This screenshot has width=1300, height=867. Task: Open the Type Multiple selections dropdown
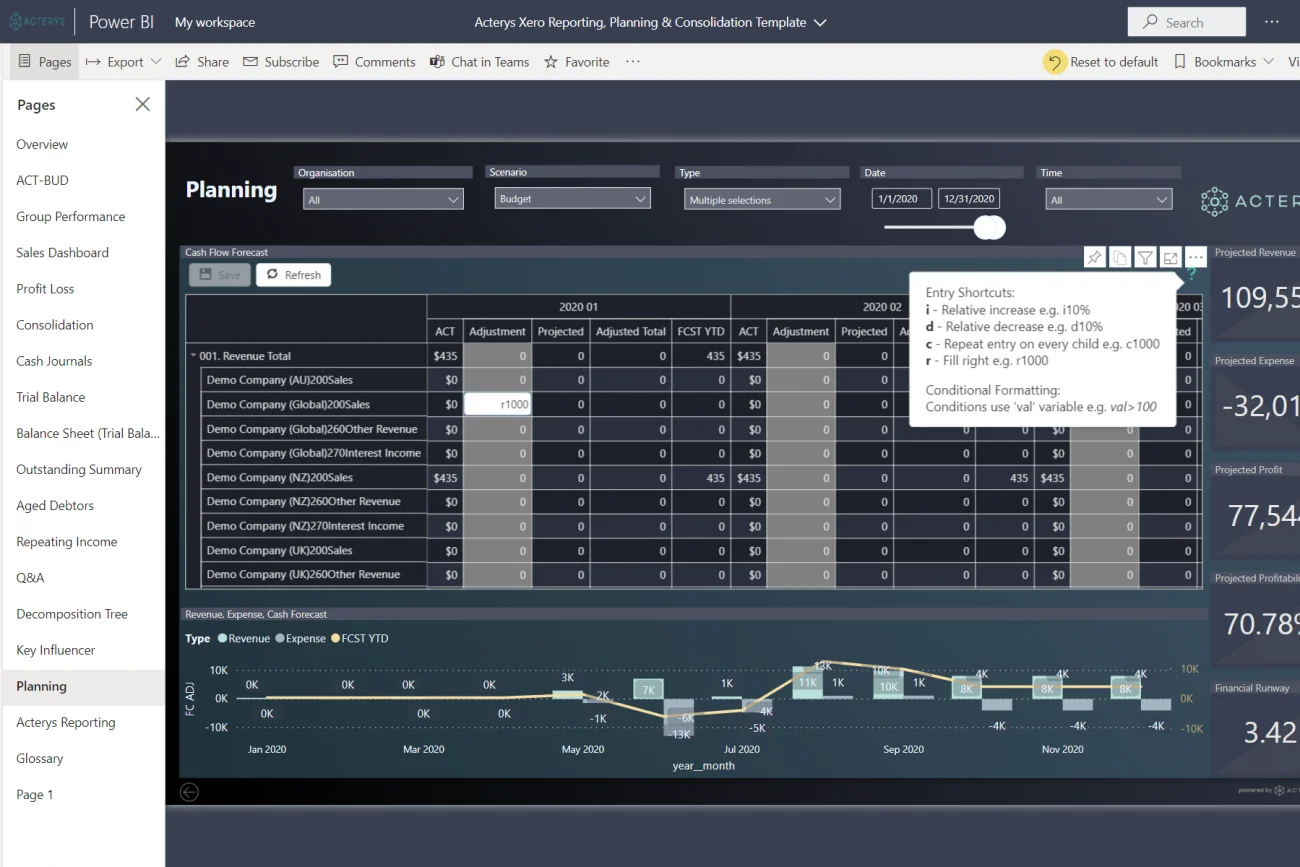coord(762,199)
